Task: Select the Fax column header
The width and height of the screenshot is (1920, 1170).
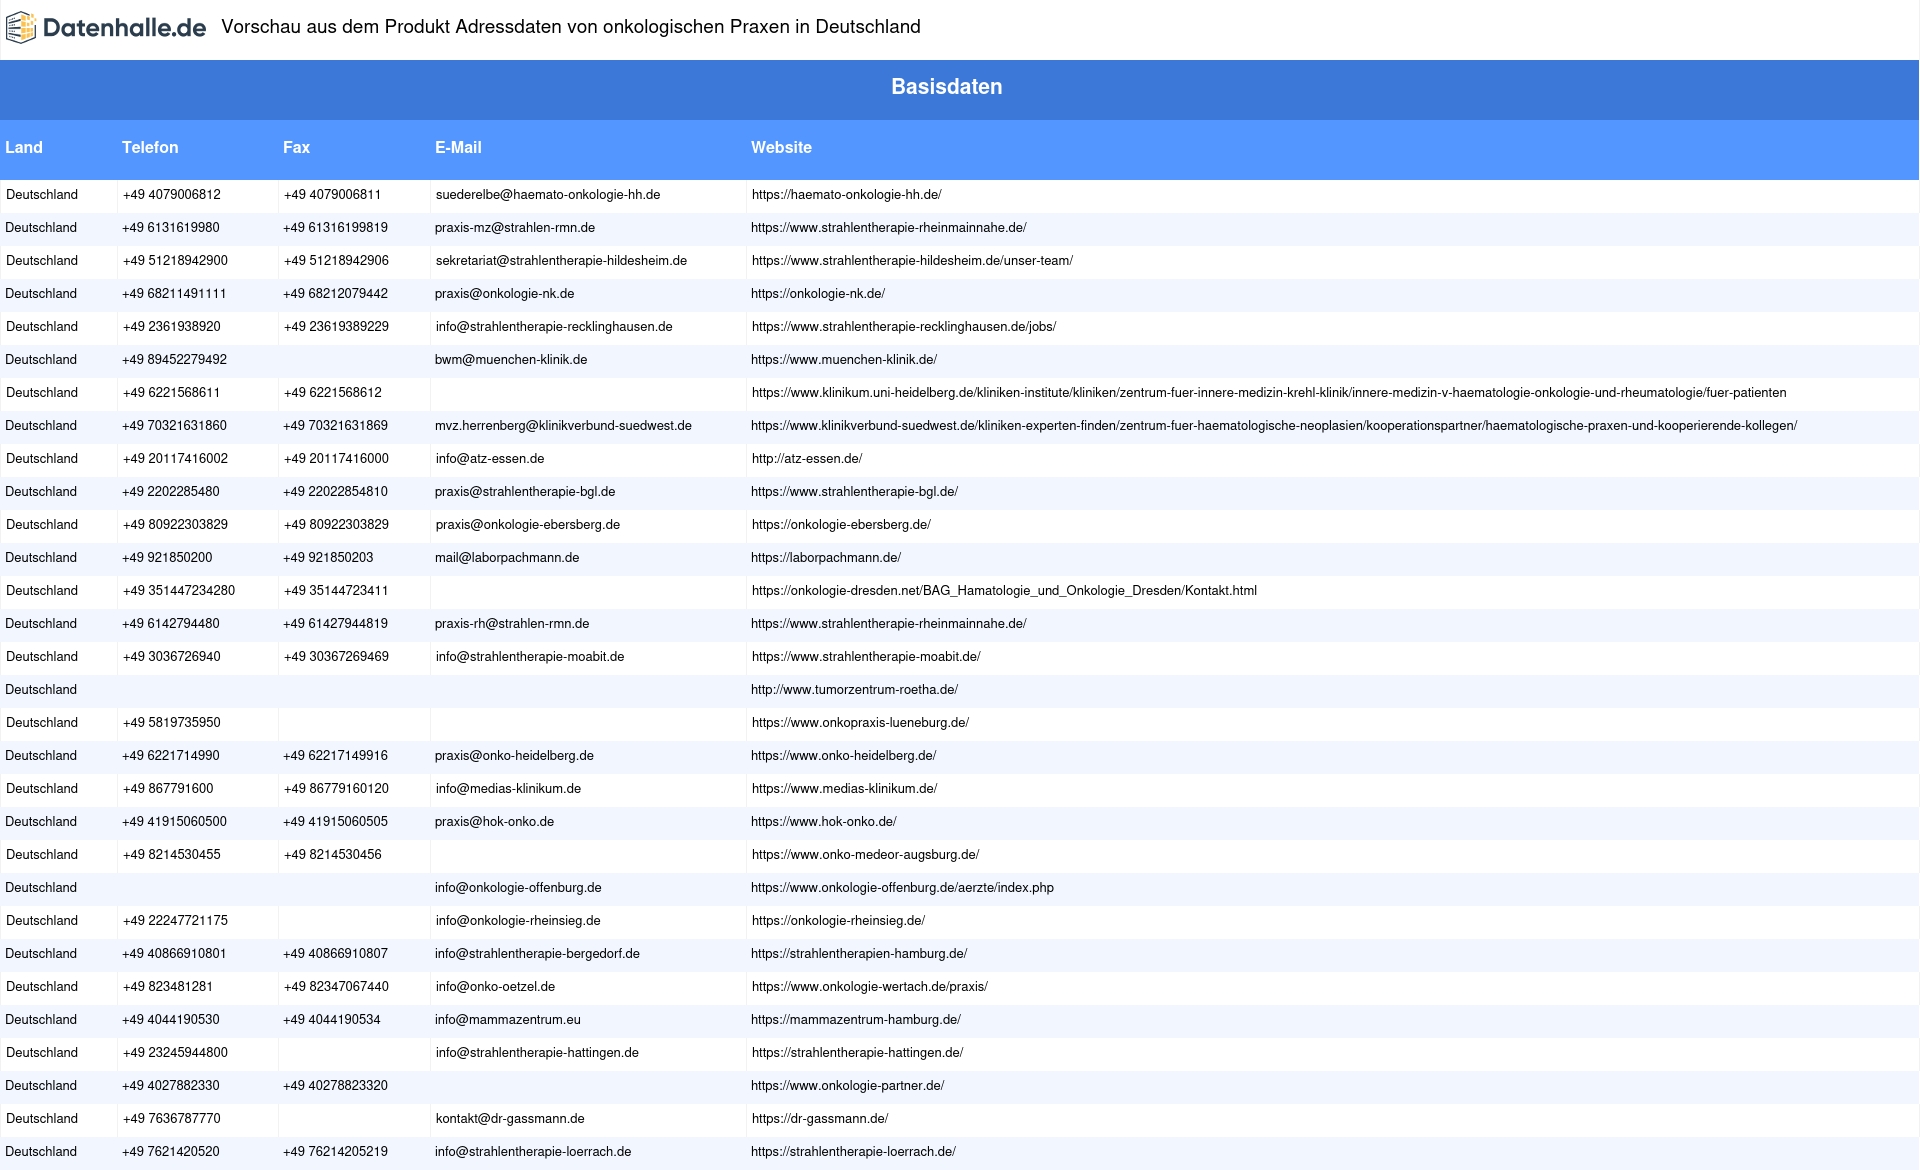Action: click(x=296, y=147)
